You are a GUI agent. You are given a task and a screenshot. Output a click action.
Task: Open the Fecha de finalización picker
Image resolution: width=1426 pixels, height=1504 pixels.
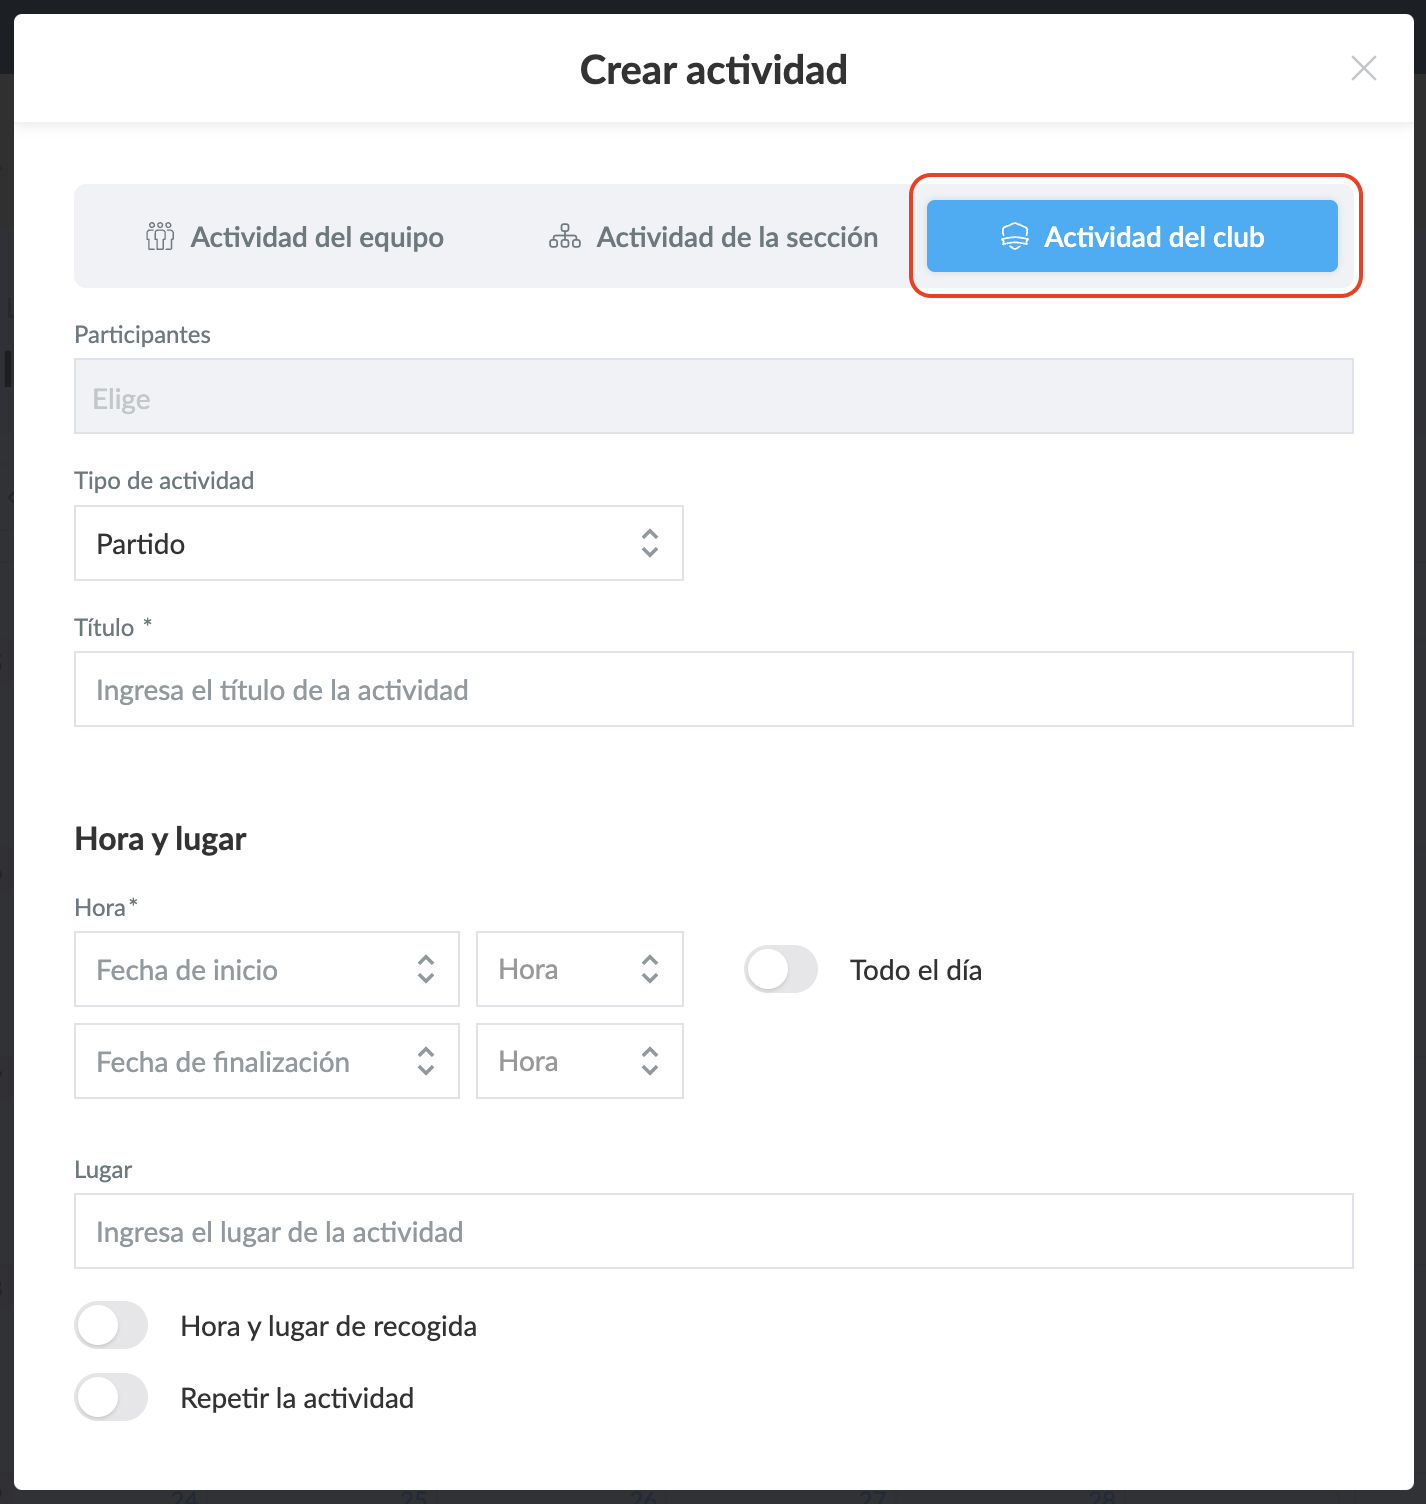pyautogui.click(x=266, y=1061)
